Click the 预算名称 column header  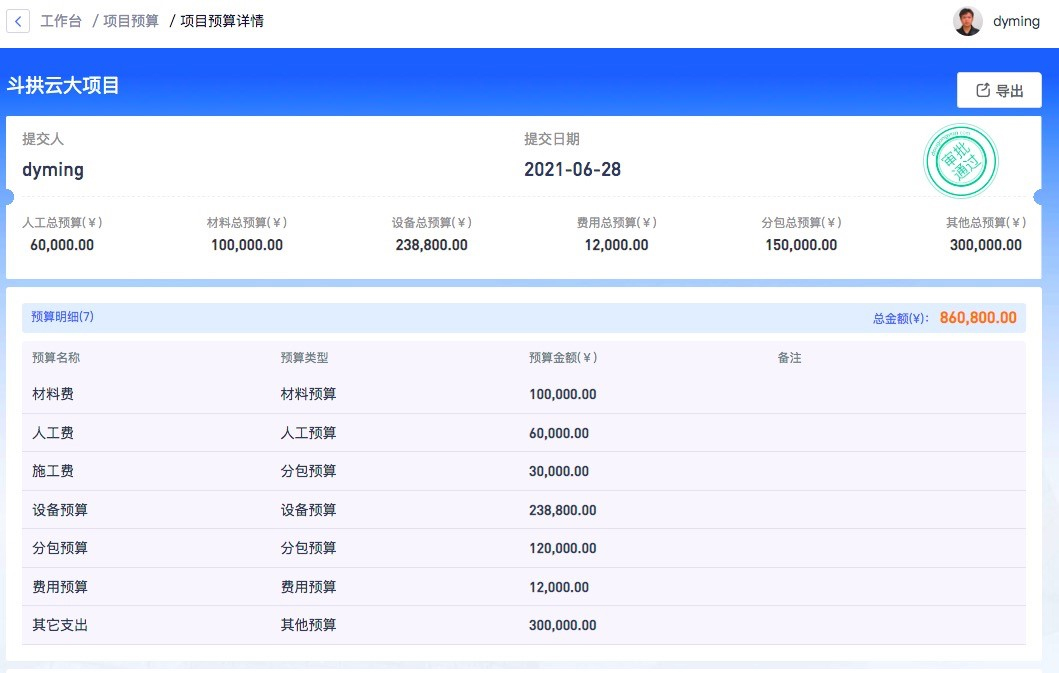56,358
